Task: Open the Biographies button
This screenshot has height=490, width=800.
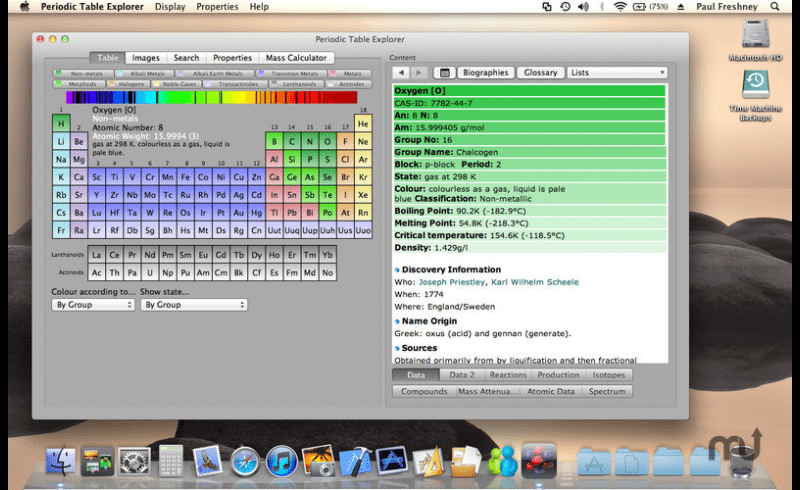Action: (x=486, y=72)
